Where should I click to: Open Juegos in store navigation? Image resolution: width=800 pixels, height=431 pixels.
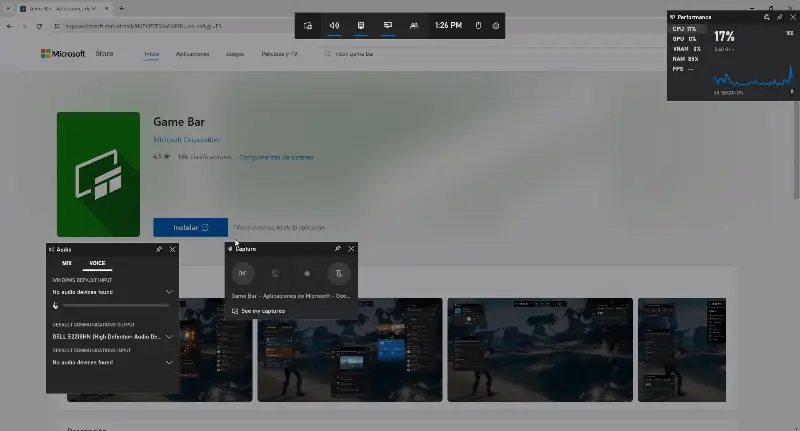pos(235,54)
